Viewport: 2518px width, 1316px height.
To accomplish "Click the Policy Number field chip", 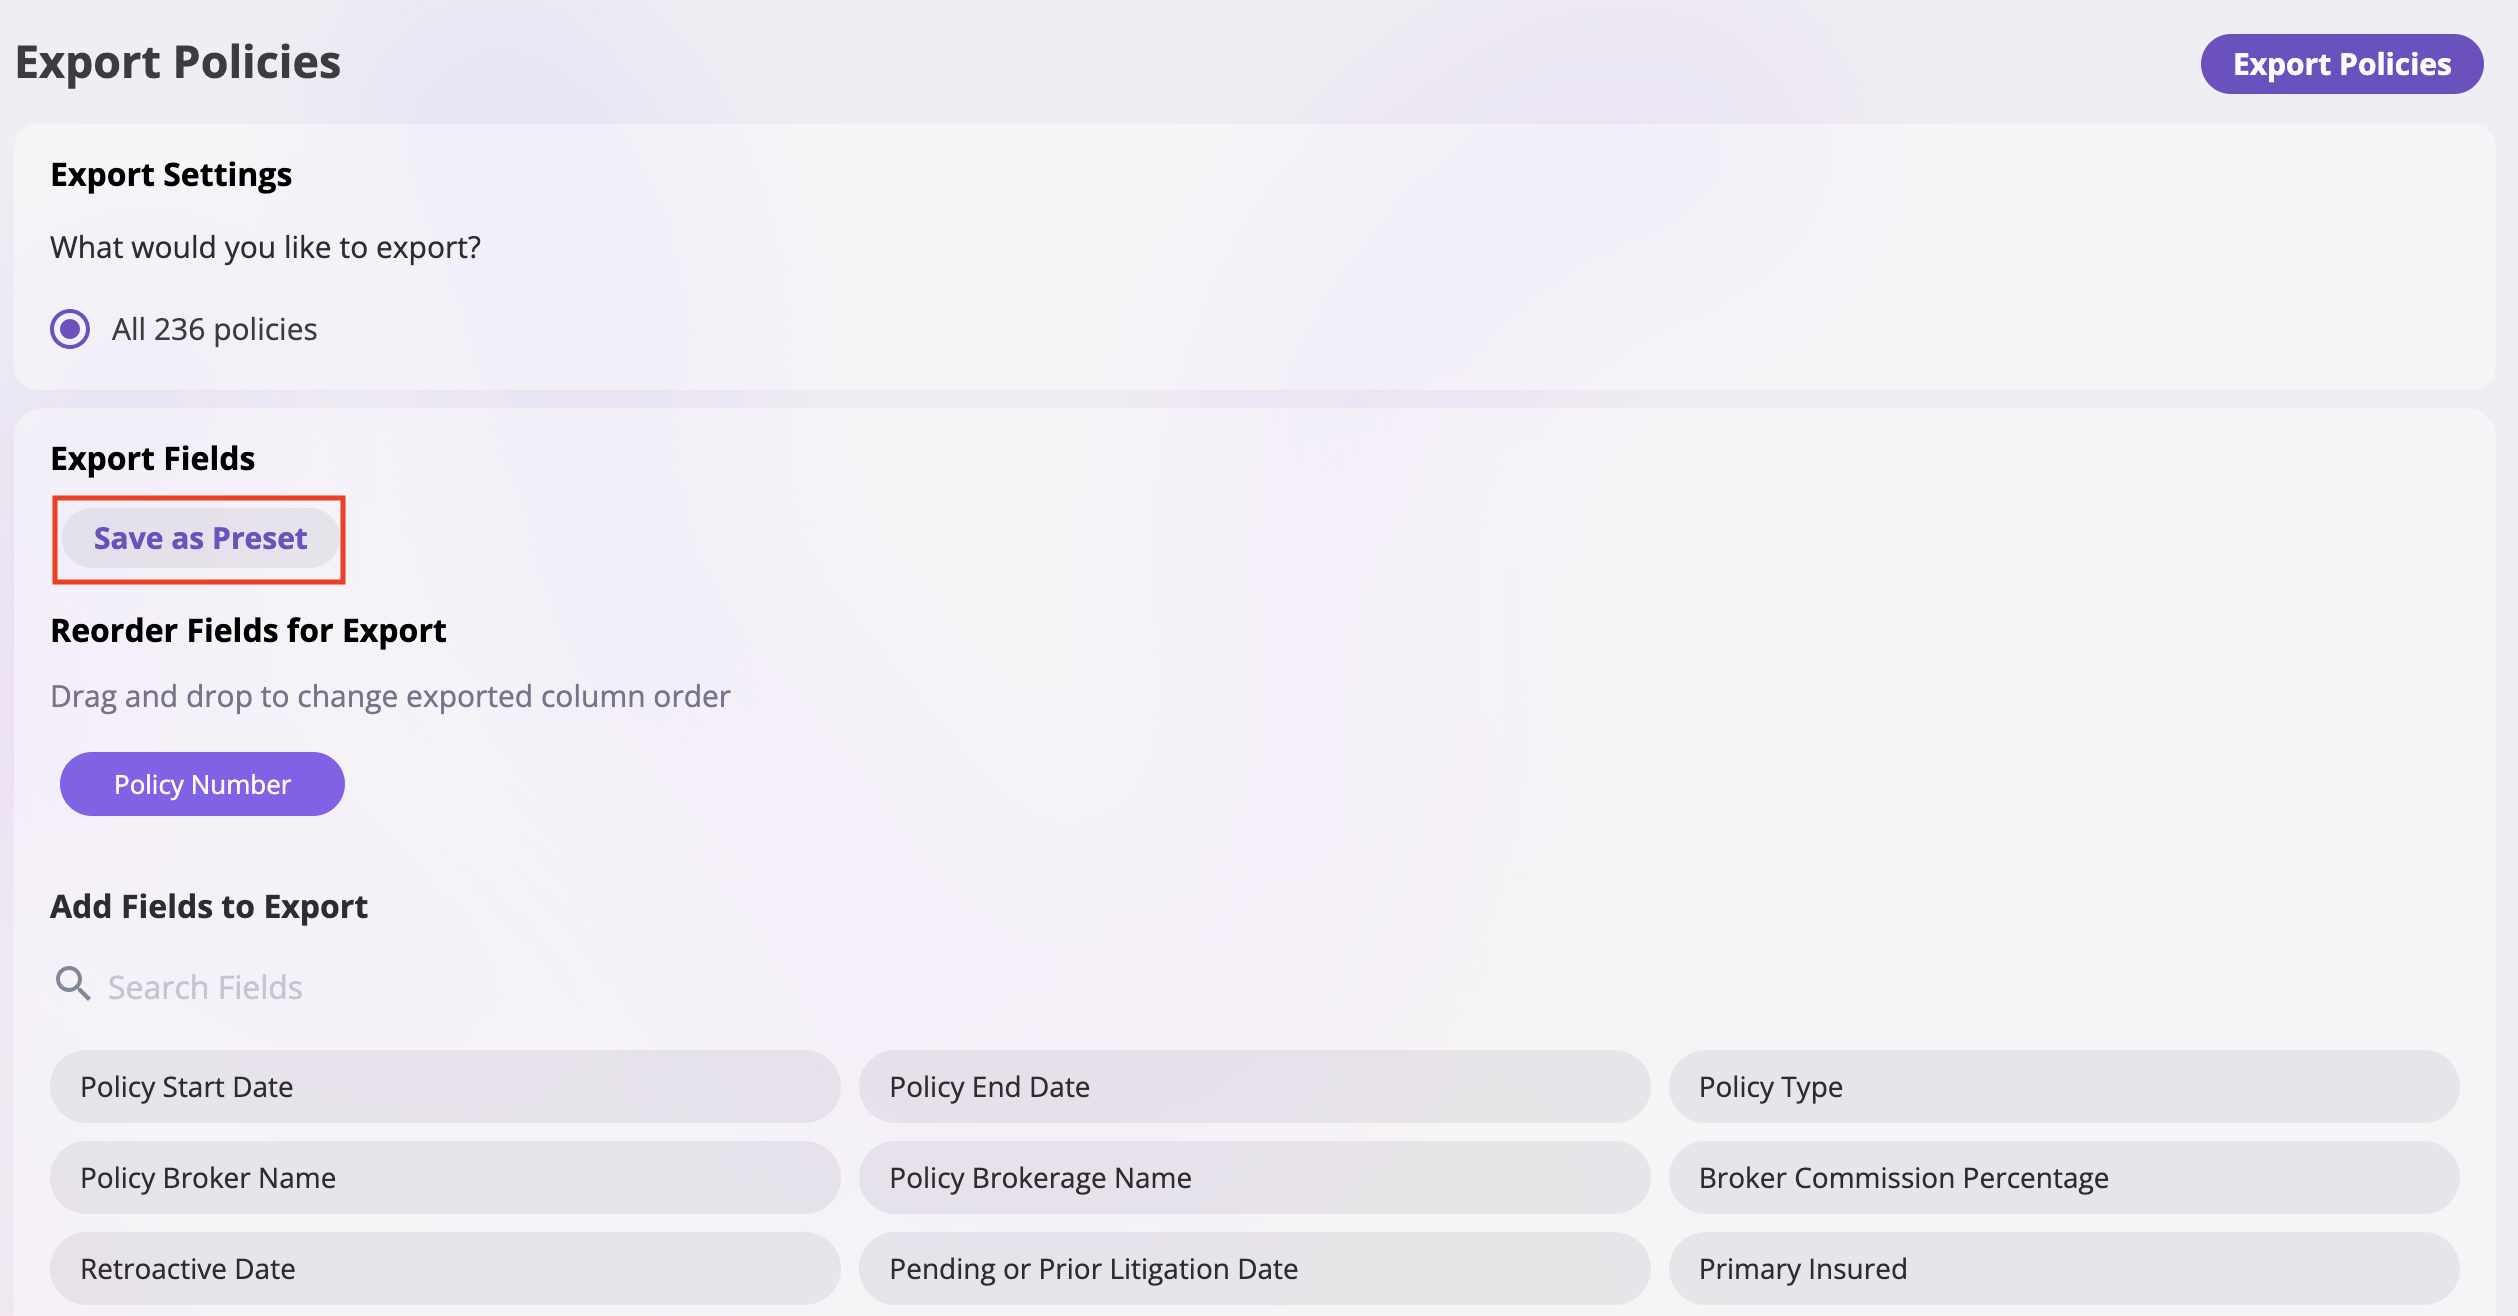I will pyautogui.click(x=202, y=784).
